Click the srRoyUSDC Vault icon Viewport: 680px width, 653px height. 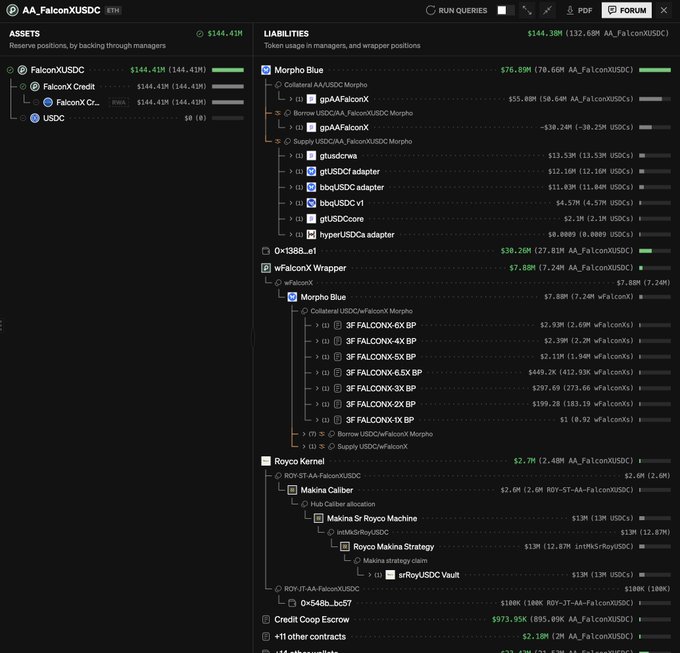pyautogui.click(x=390, y=575)
